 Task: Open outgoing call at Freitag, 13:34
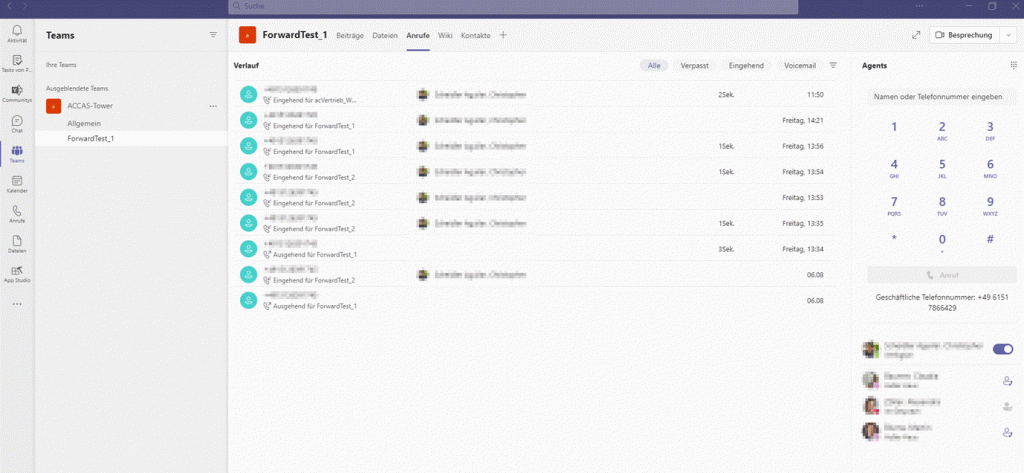point(536,248)
